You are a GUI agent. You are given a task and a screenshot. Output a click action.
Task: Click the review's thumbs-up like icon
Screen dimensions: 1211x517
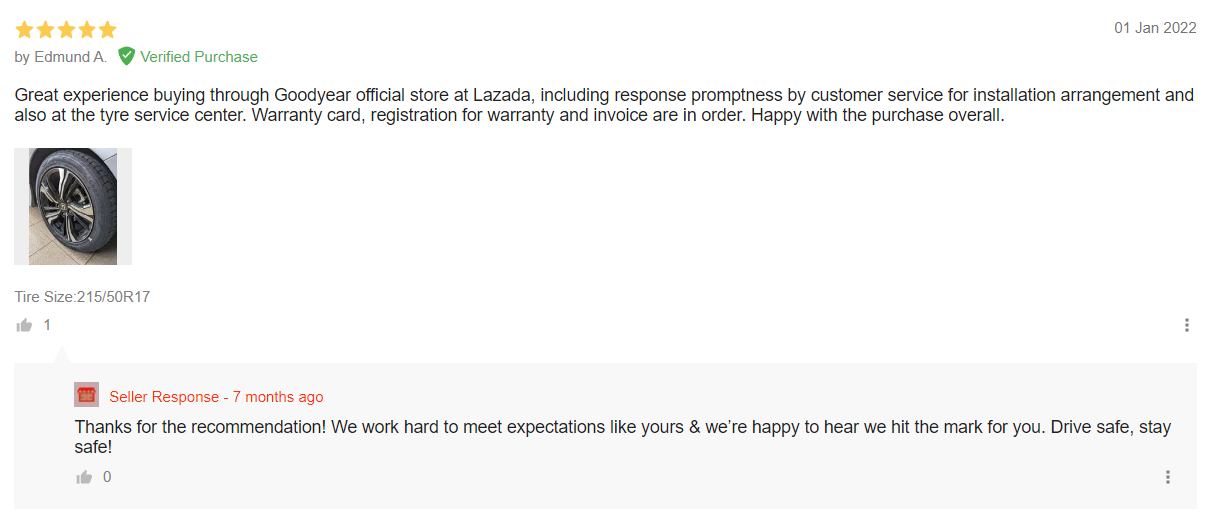[x=24, y=325]
